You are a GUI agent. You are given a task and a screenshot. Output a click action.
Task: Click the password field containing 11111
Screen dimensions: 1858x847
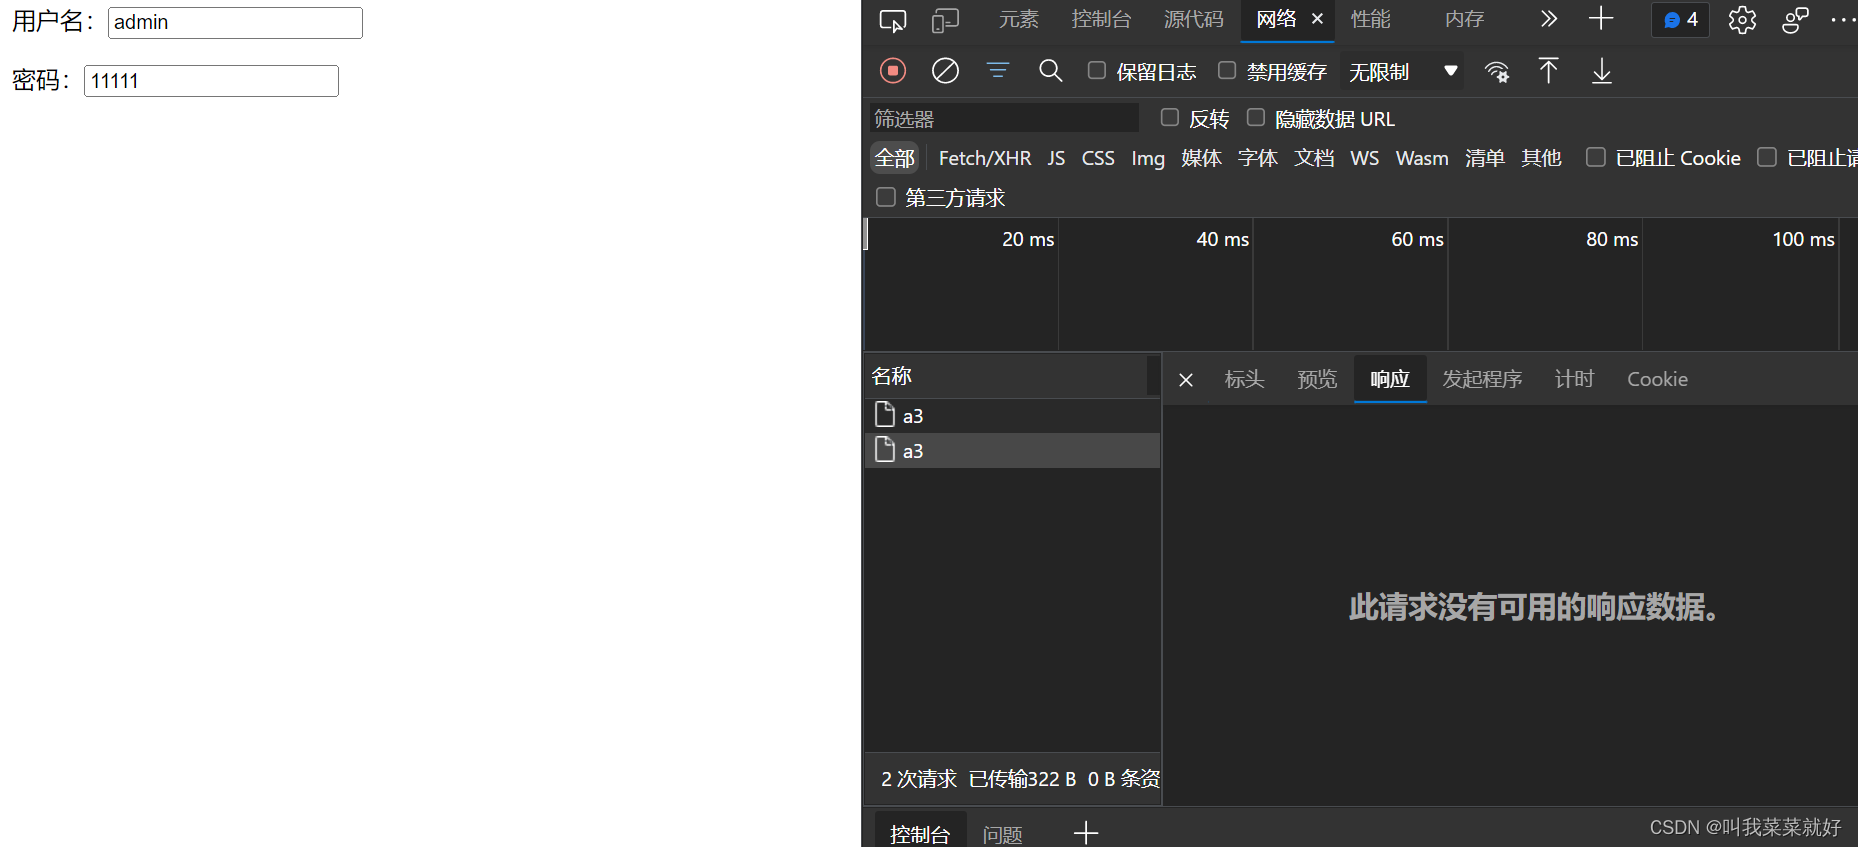(211, 81)
